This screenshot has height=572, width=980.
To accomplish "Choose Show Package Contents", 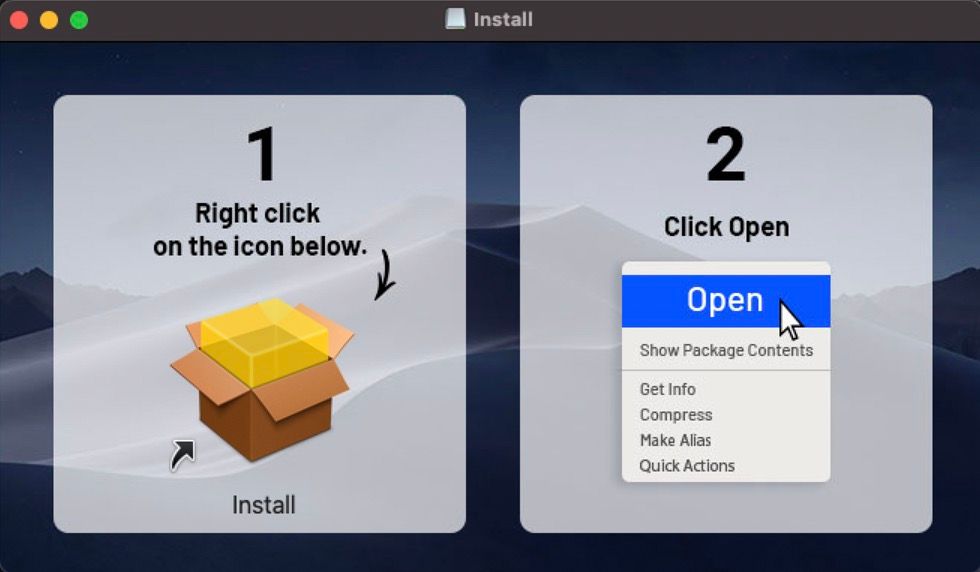I will [x=726, y=350].
